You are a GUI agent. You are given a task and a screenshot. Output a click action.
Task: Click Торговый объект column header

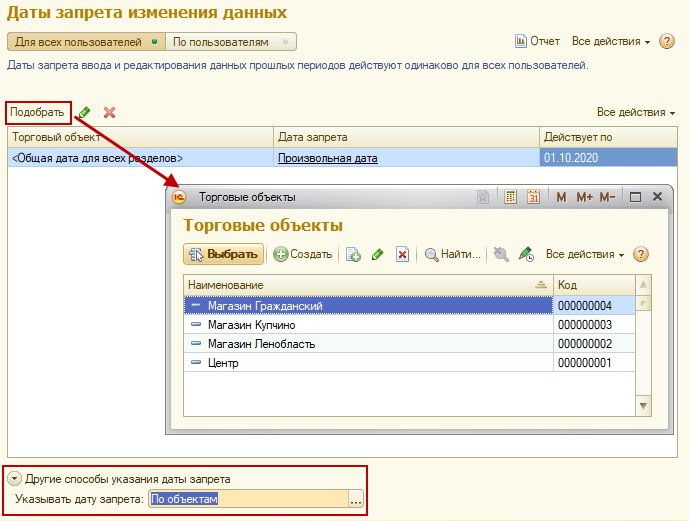[x=141, y=137]
